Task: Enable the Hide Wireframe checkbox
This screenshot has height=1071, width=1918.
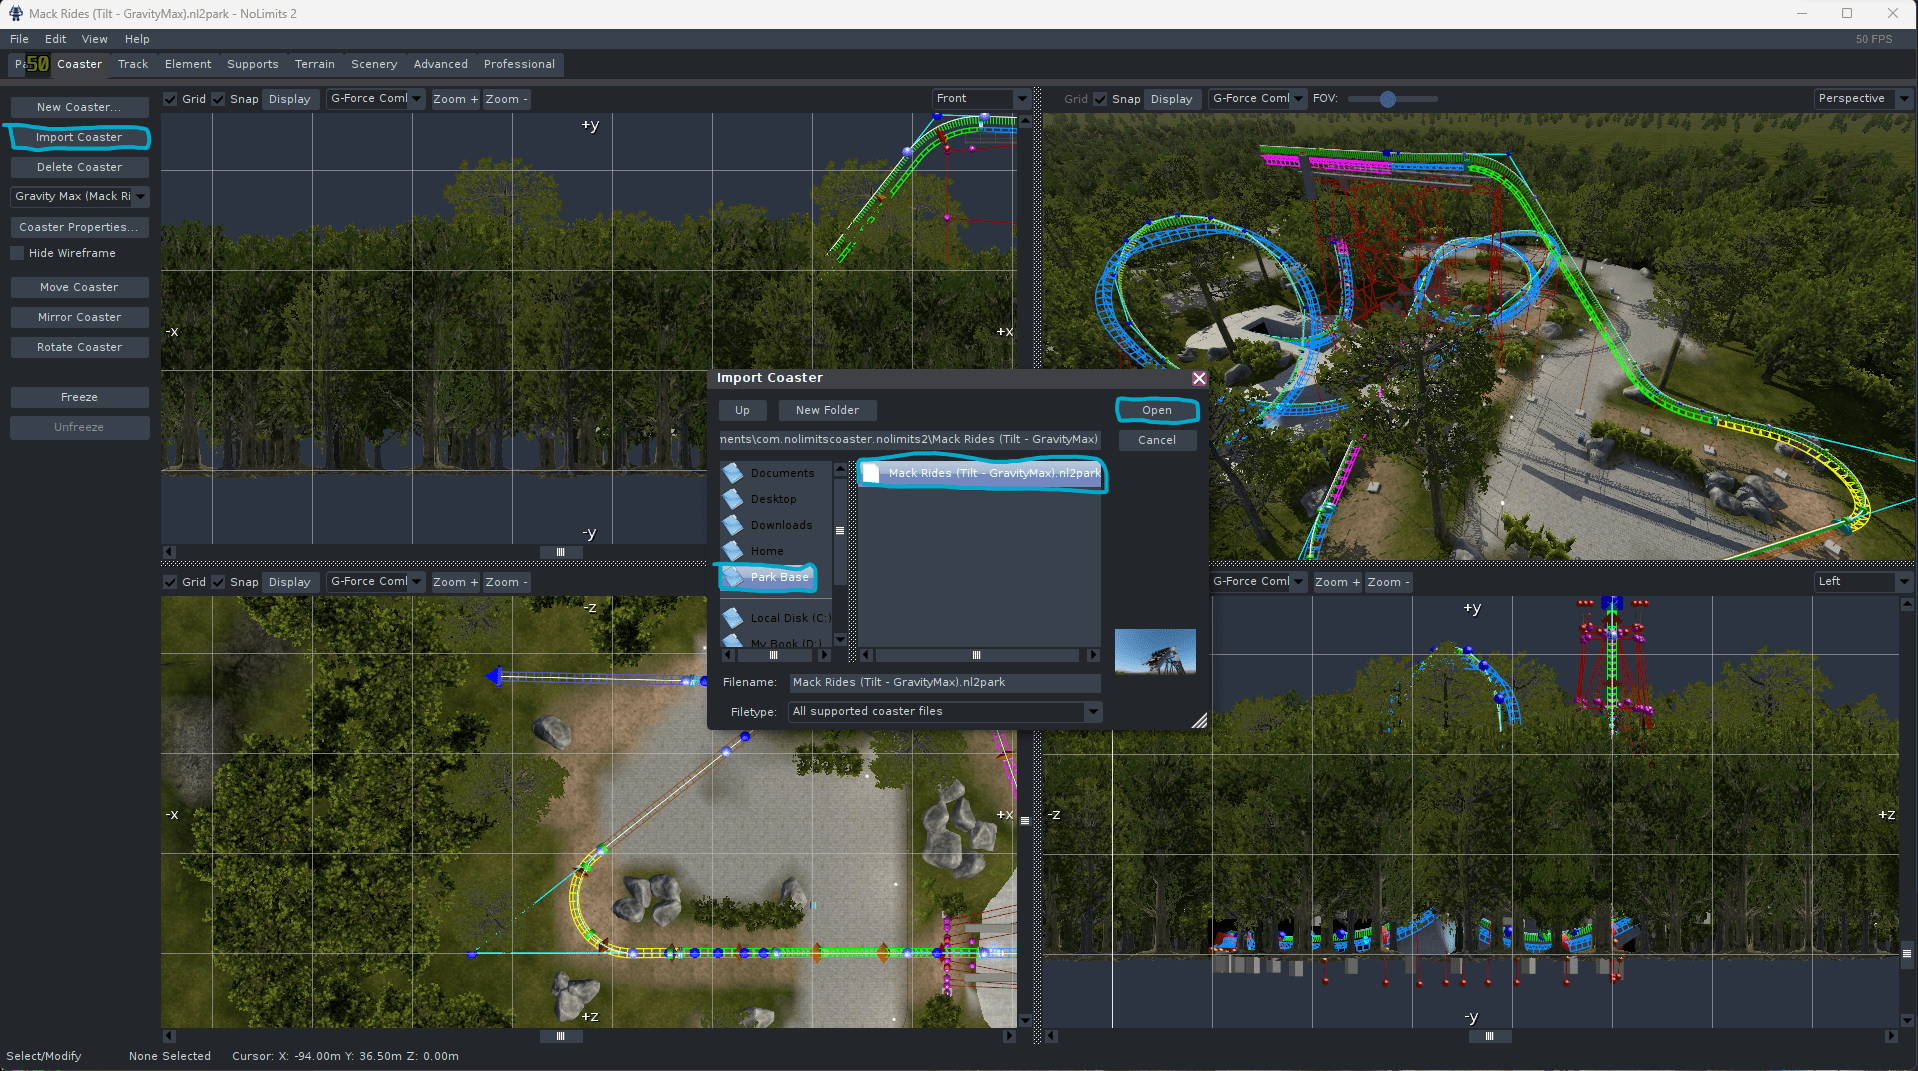Action: [x=17, y=253]
